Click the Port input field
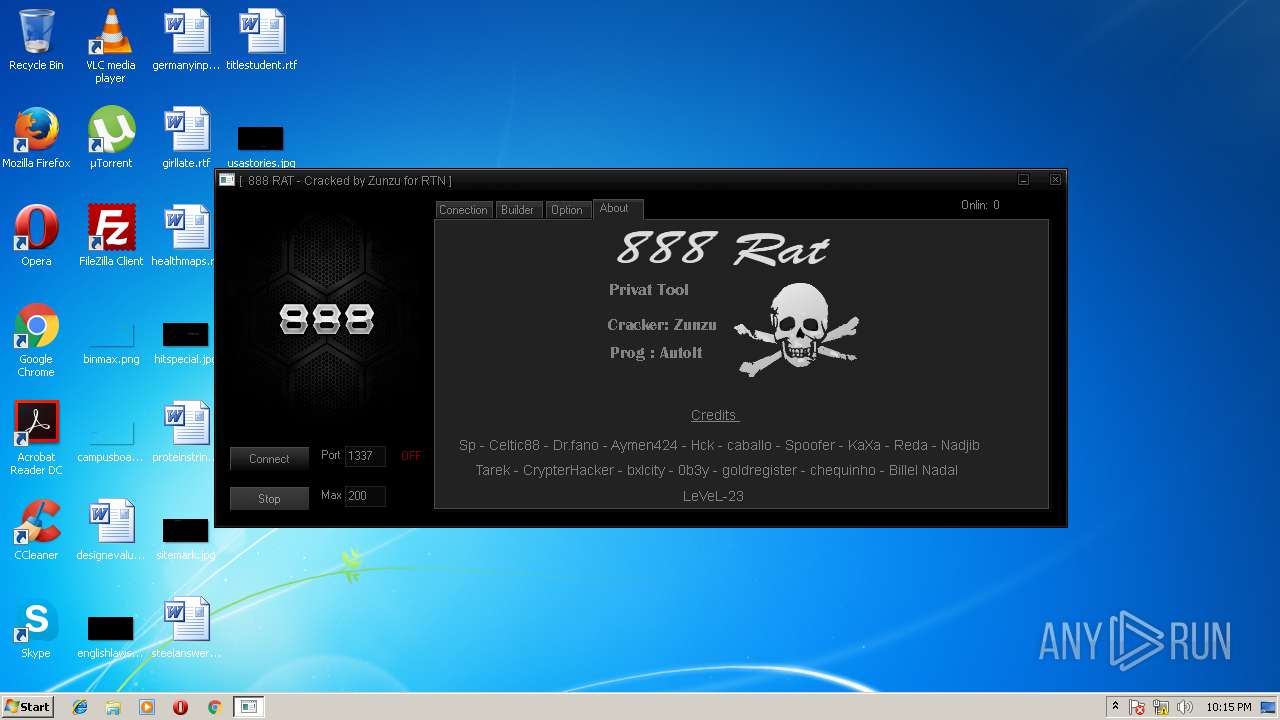The width and height of the screenshot is (1280, 720). [x=365, y=456]
